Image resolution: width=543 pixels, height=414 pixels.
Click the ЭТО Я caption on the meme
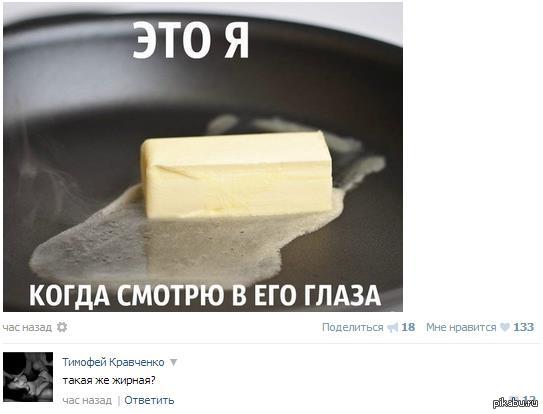191,41
